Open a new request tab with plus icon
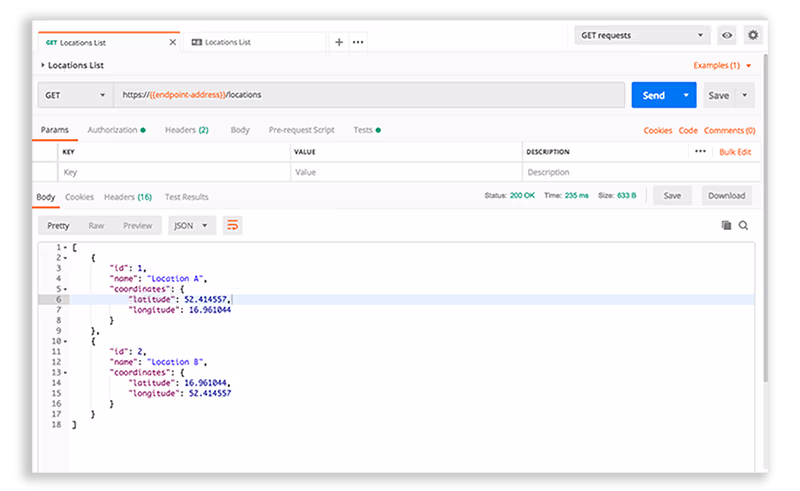Image resolution: width=800 pixels, height=491 pixels. [339, 42]
